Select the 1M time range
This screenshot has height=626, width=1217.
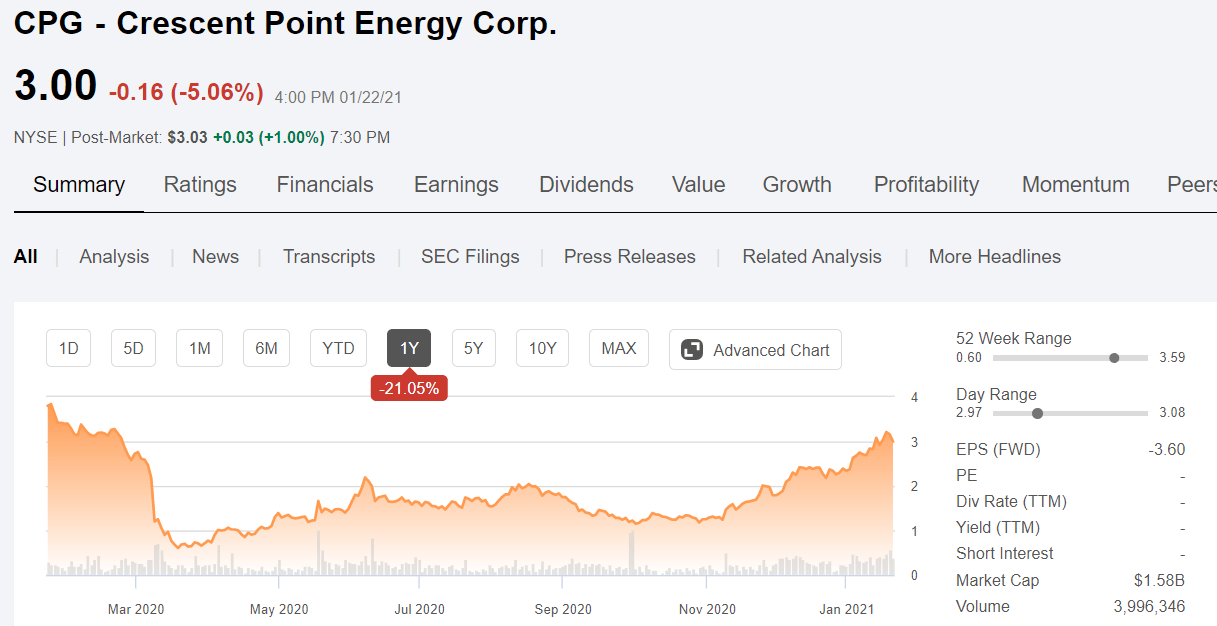198,348
